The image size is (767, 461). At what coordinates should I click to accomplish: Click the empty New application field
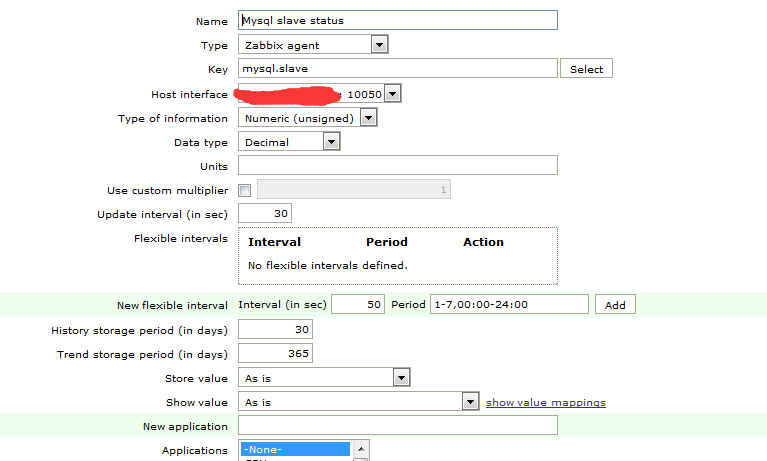(398, 425)
